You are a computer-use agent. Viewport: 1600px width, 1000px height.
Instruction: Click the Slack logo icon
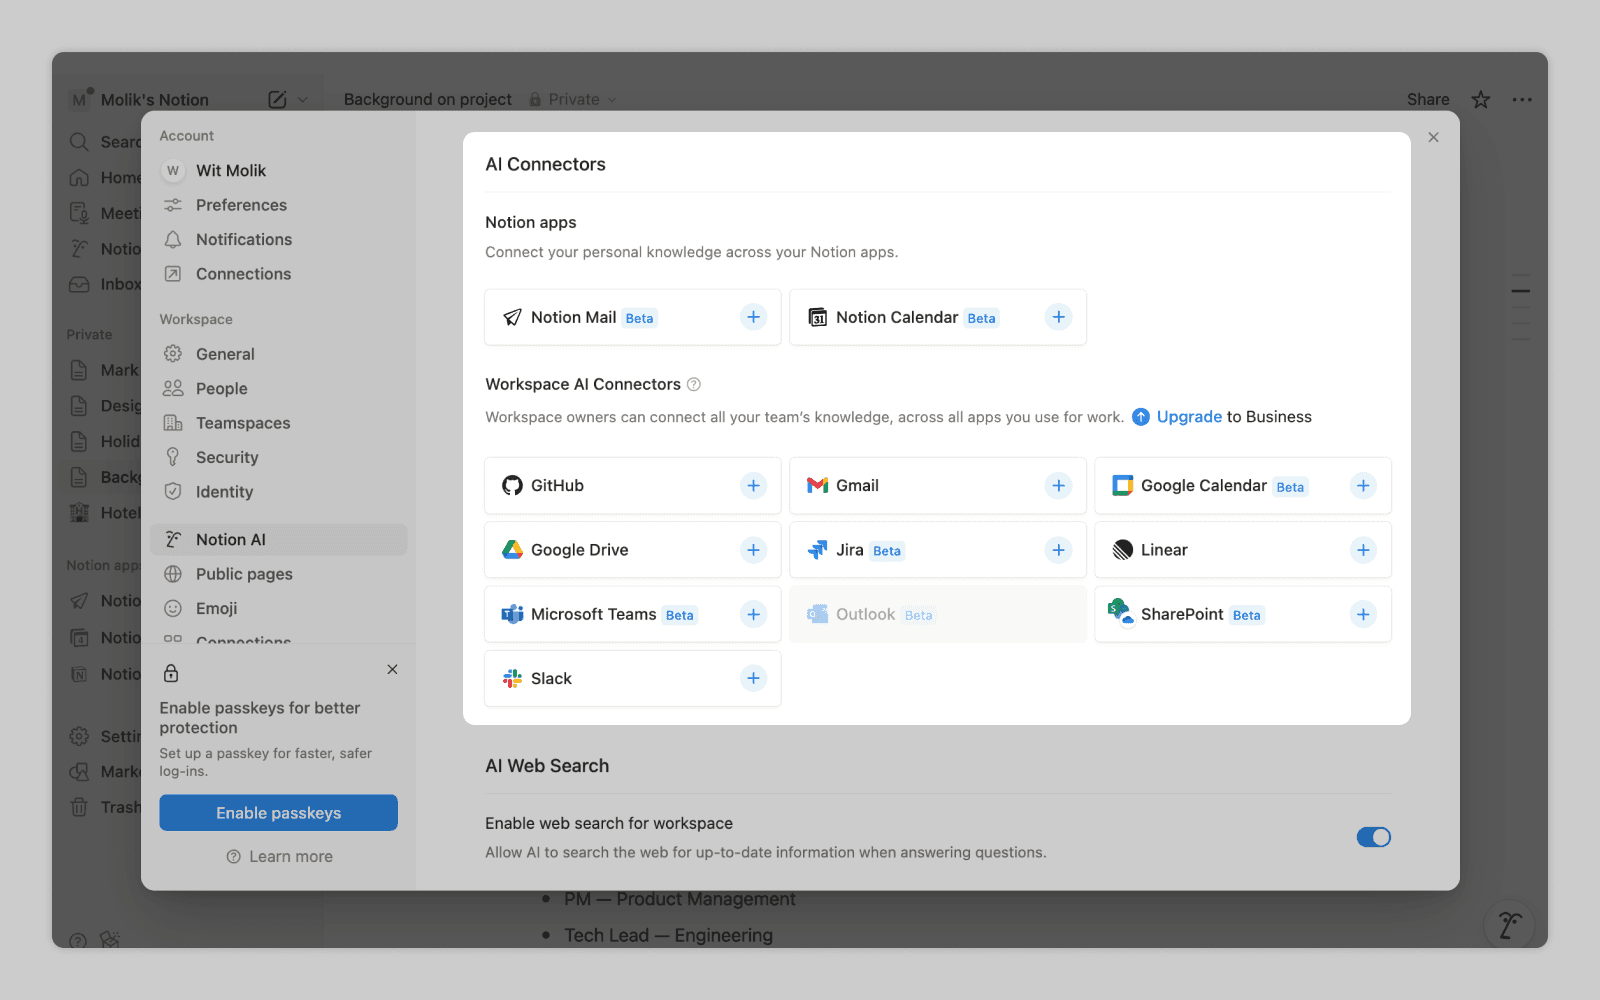[x=512, y=678]
